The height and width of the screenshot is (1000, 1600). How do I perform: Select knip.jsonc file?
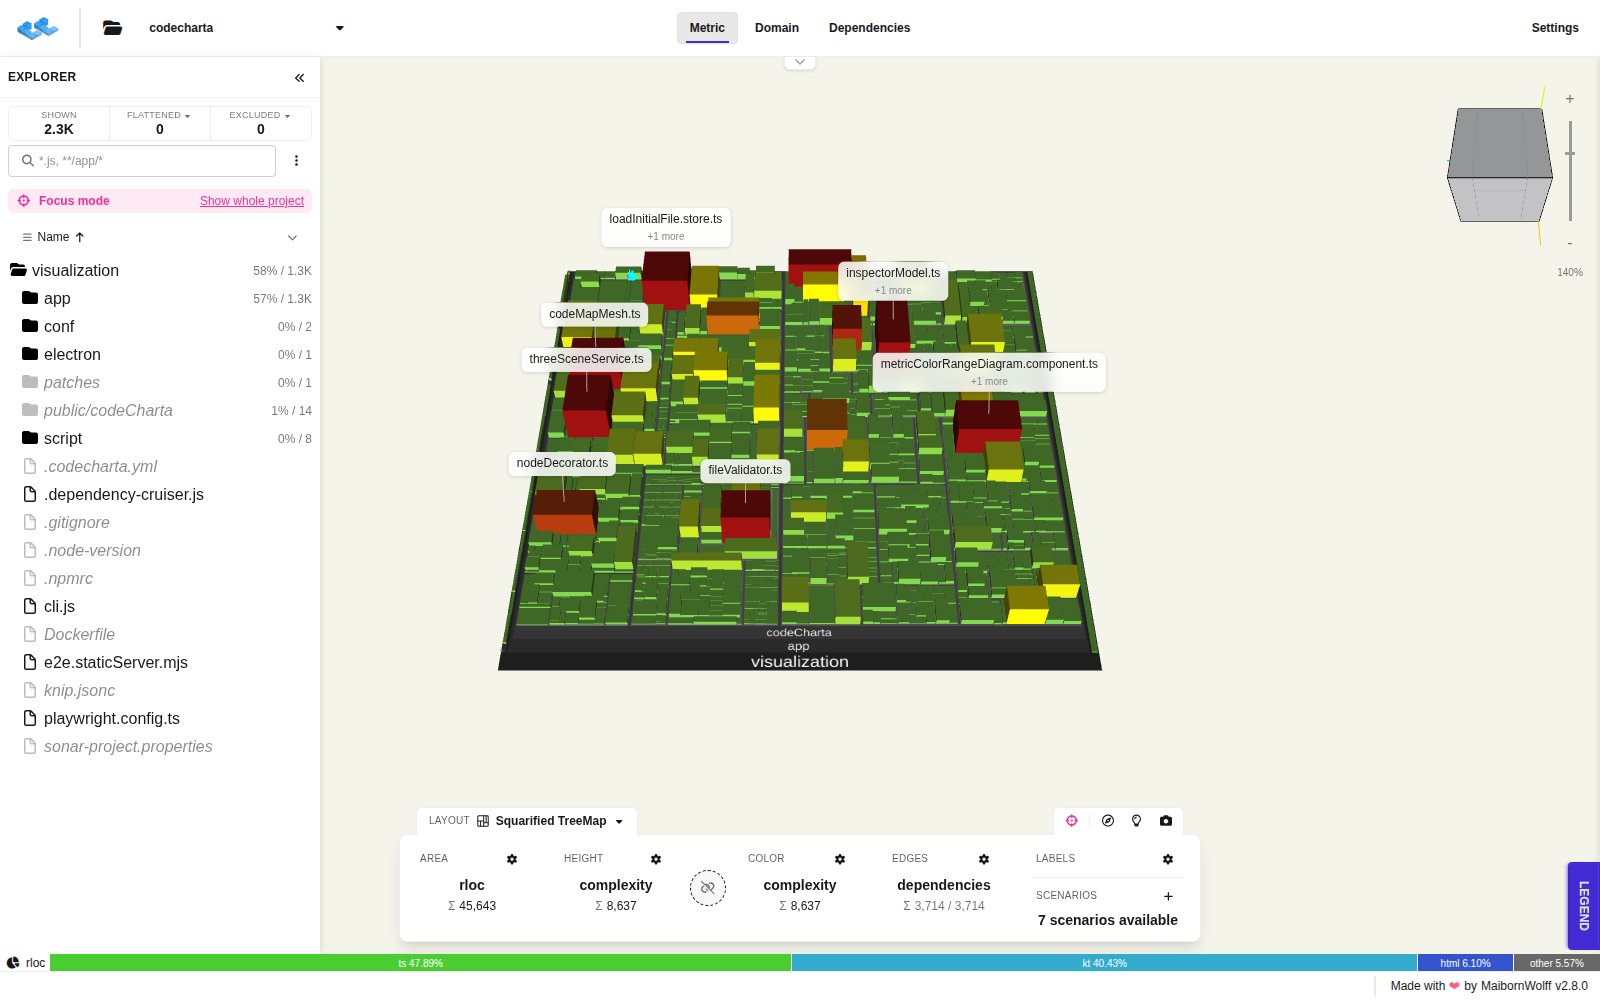pyautogui.click(x=160, y=690)
